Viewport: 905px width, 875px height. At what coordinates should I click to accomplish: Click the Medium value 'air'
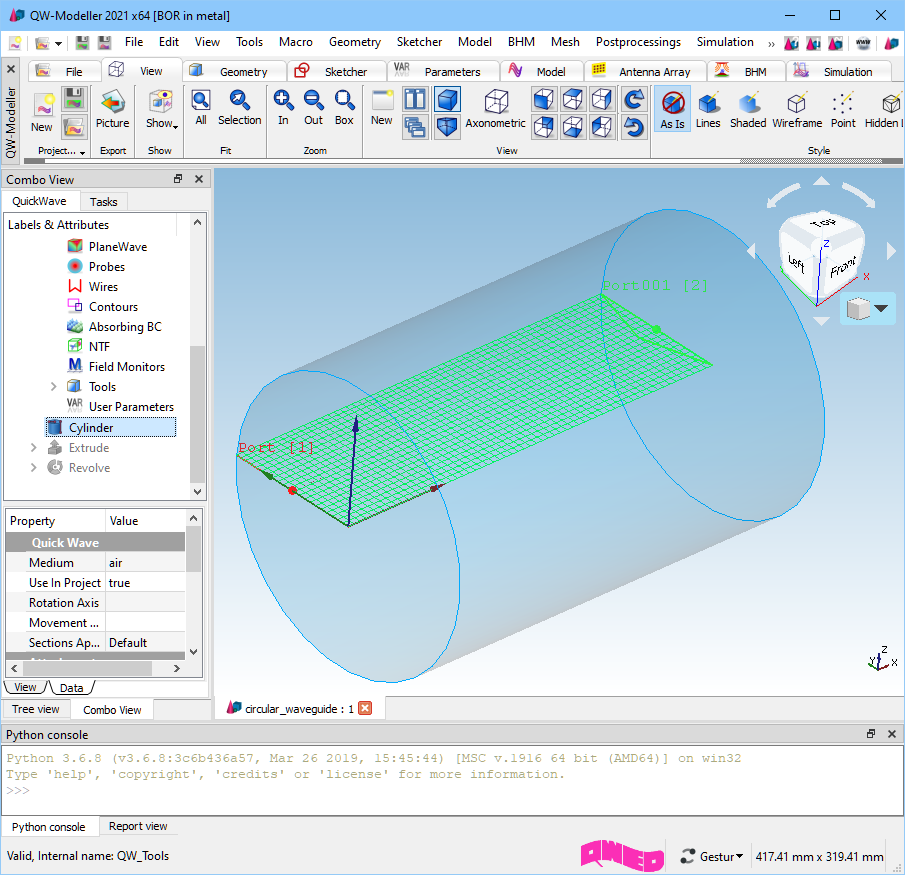click(x=145, y=563)
